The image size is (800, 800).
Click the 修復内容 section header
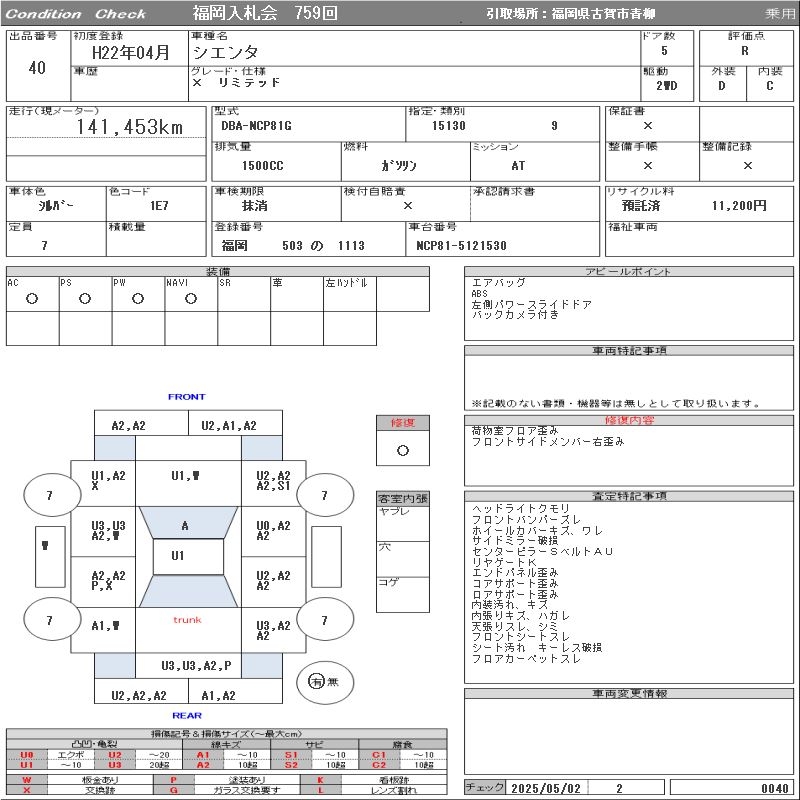tap(629, 421)
